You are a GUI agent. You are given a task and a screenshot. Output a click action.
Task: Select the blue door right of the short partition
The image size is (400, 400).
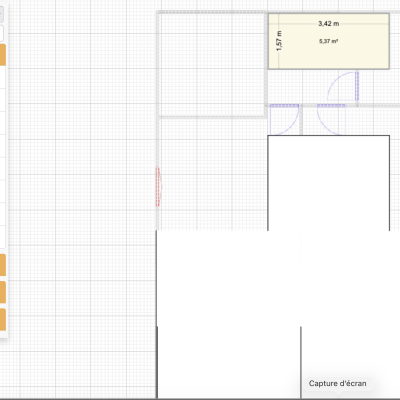[331, 119]
